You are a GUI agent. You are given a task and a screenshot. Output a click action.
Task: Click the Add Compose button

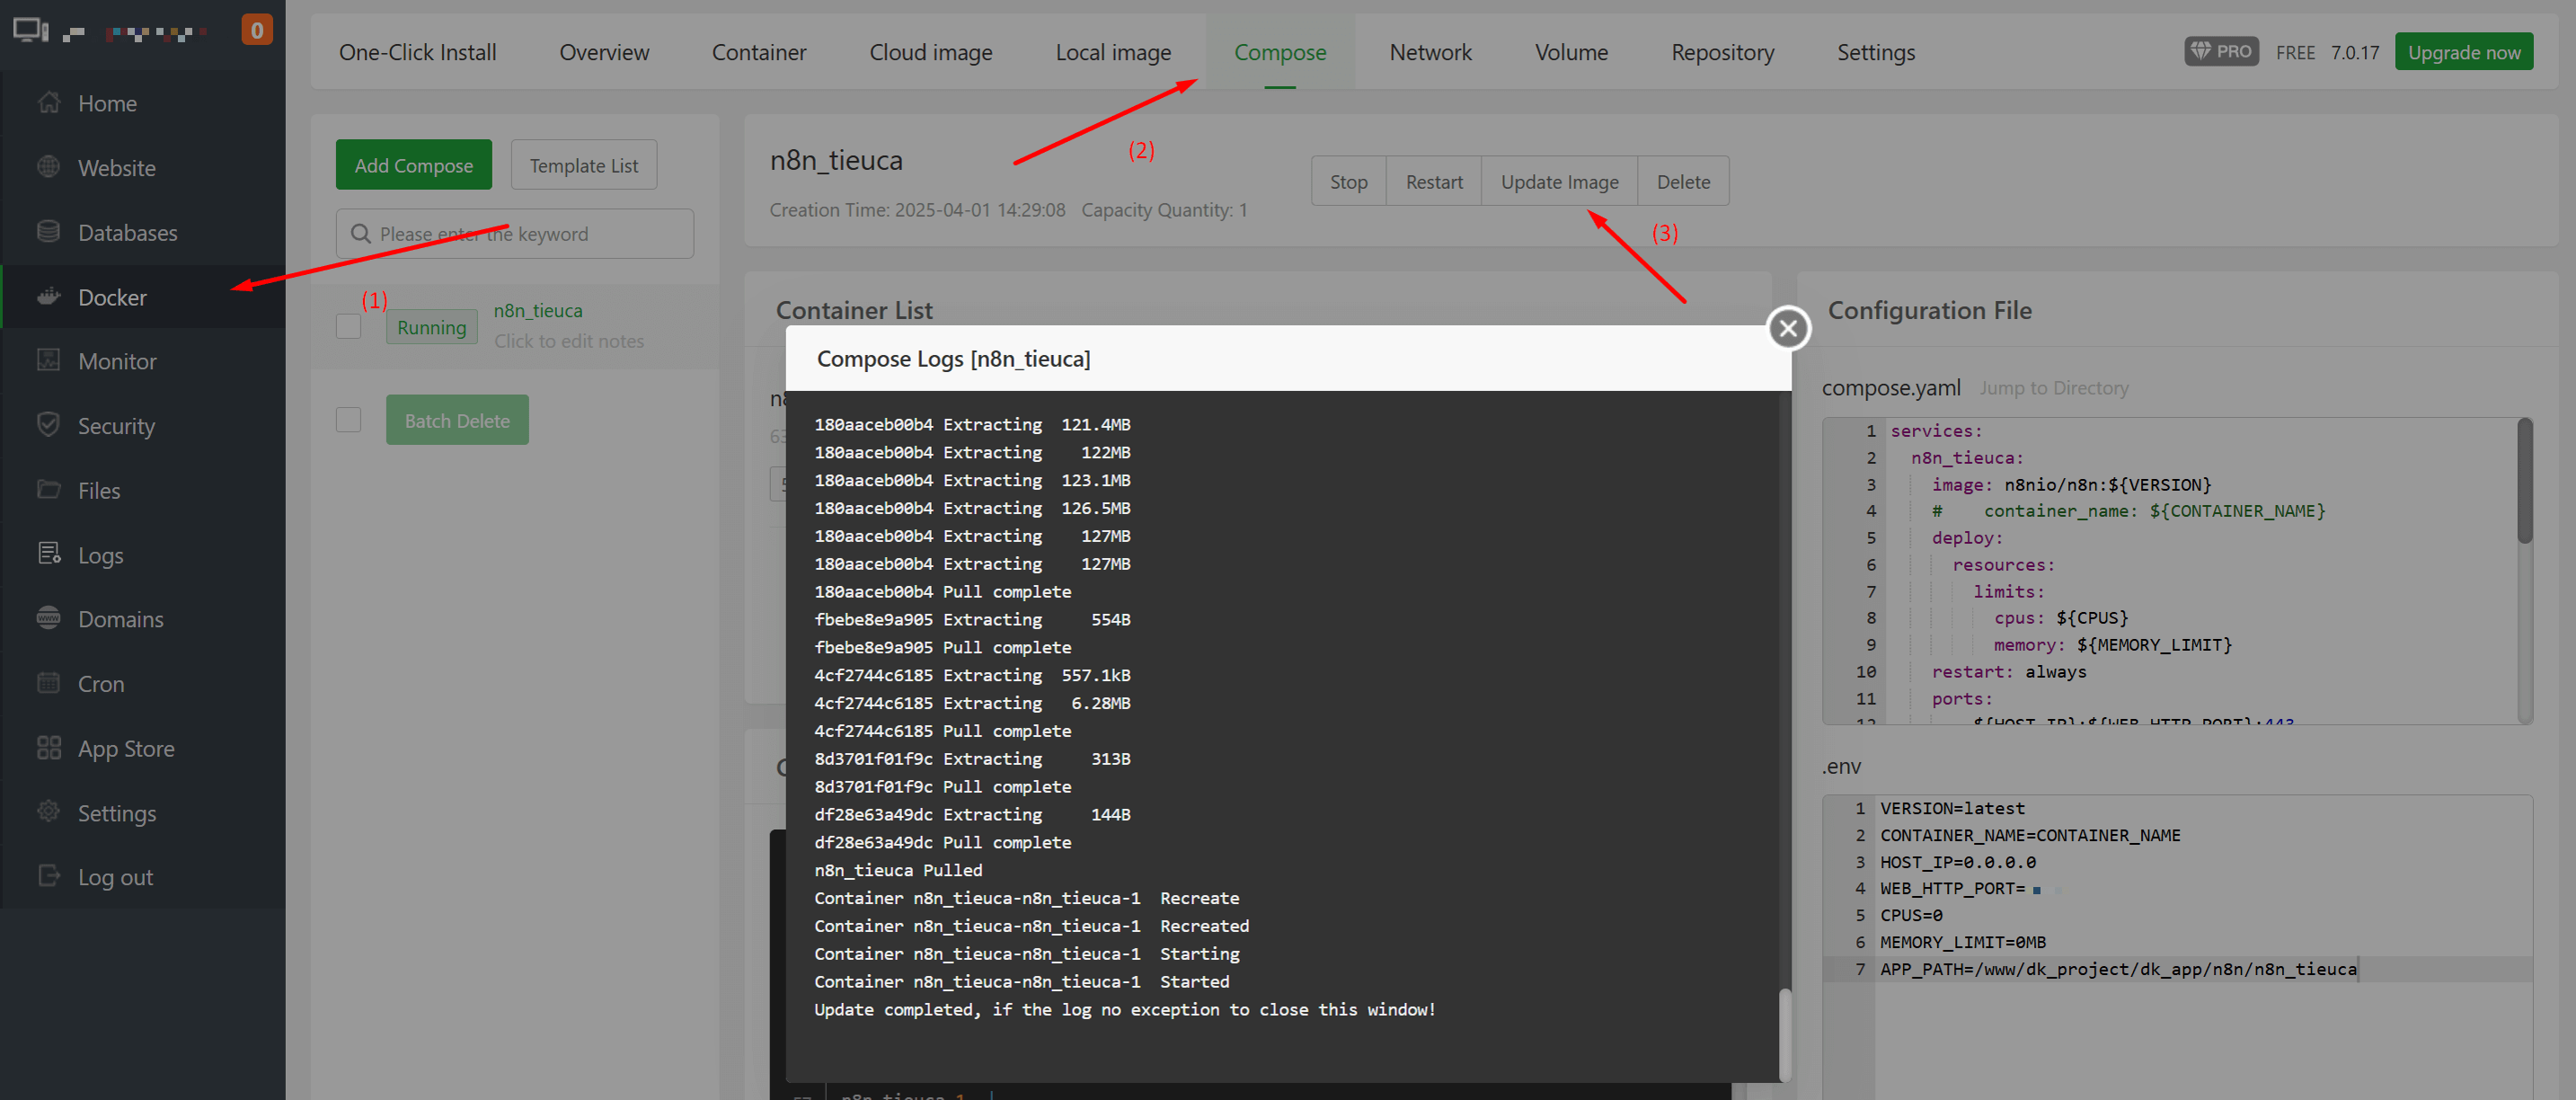pyautogui.click(x=413, y=165)
